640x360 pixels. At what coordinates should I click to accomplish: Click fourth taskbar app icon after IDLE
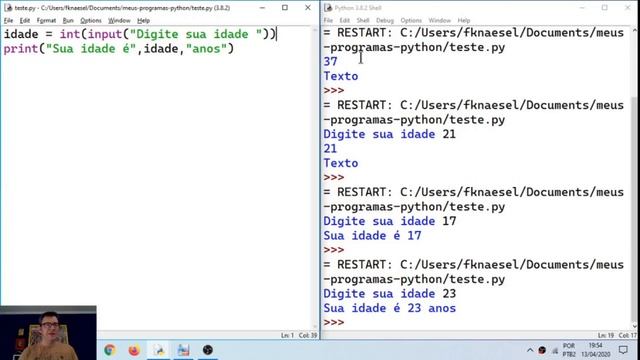[183, 350]
